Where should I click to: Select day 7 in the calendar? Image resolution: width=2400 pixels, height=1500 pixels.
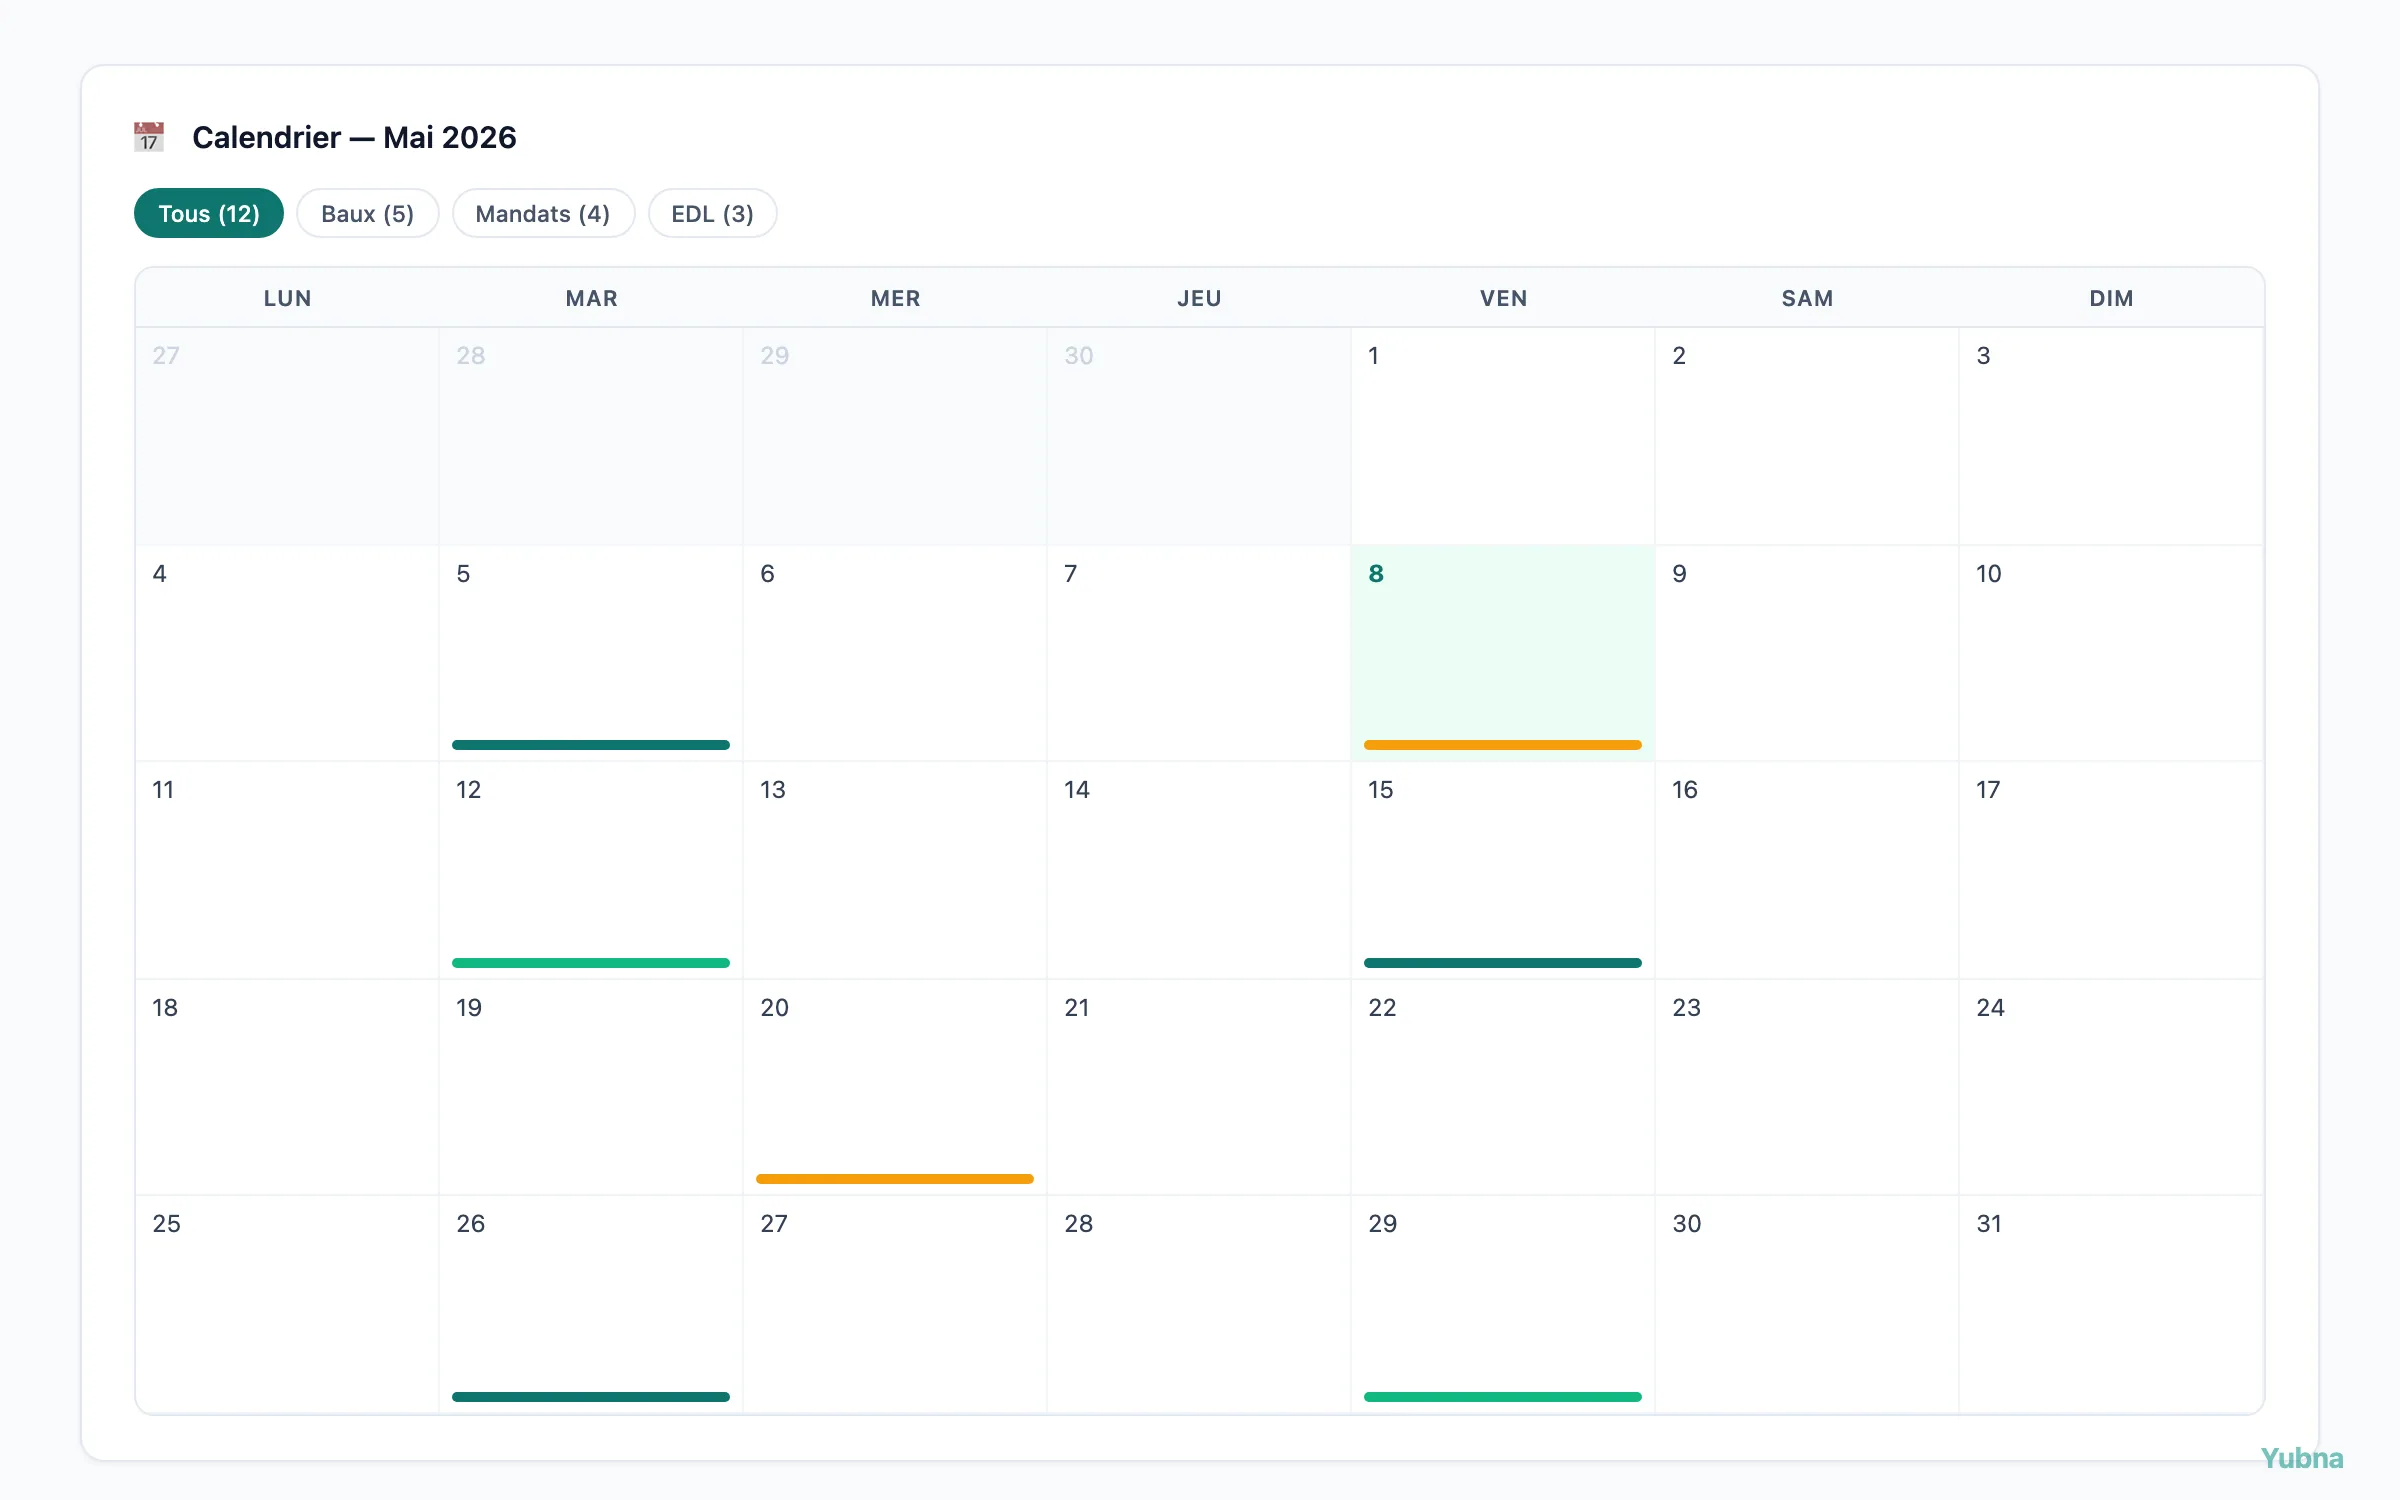pos(1199,653)
